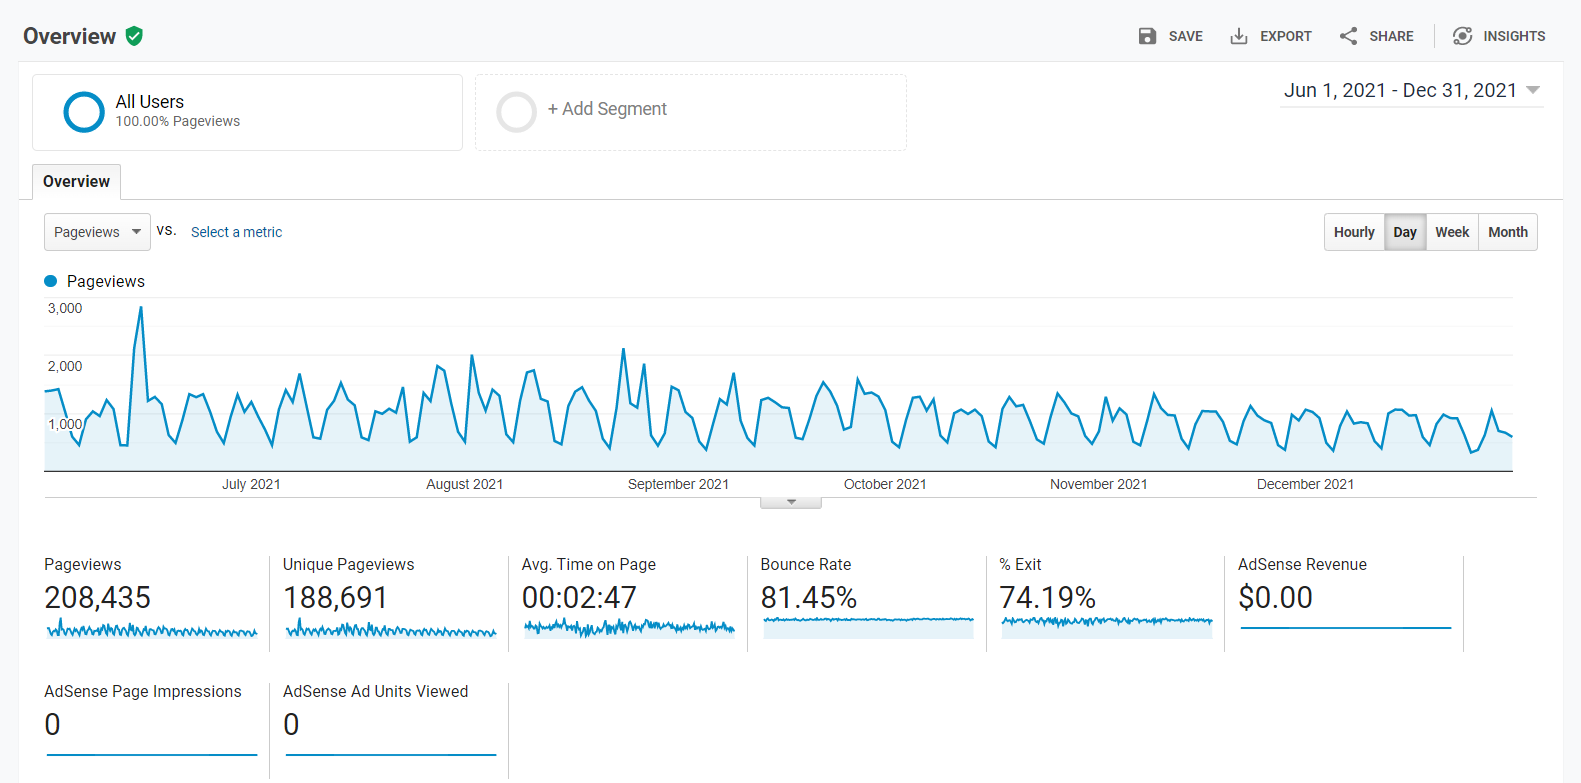Click the Export download icon
The width and height of the screenshot is (1581, 783).
coord(1239,36)
